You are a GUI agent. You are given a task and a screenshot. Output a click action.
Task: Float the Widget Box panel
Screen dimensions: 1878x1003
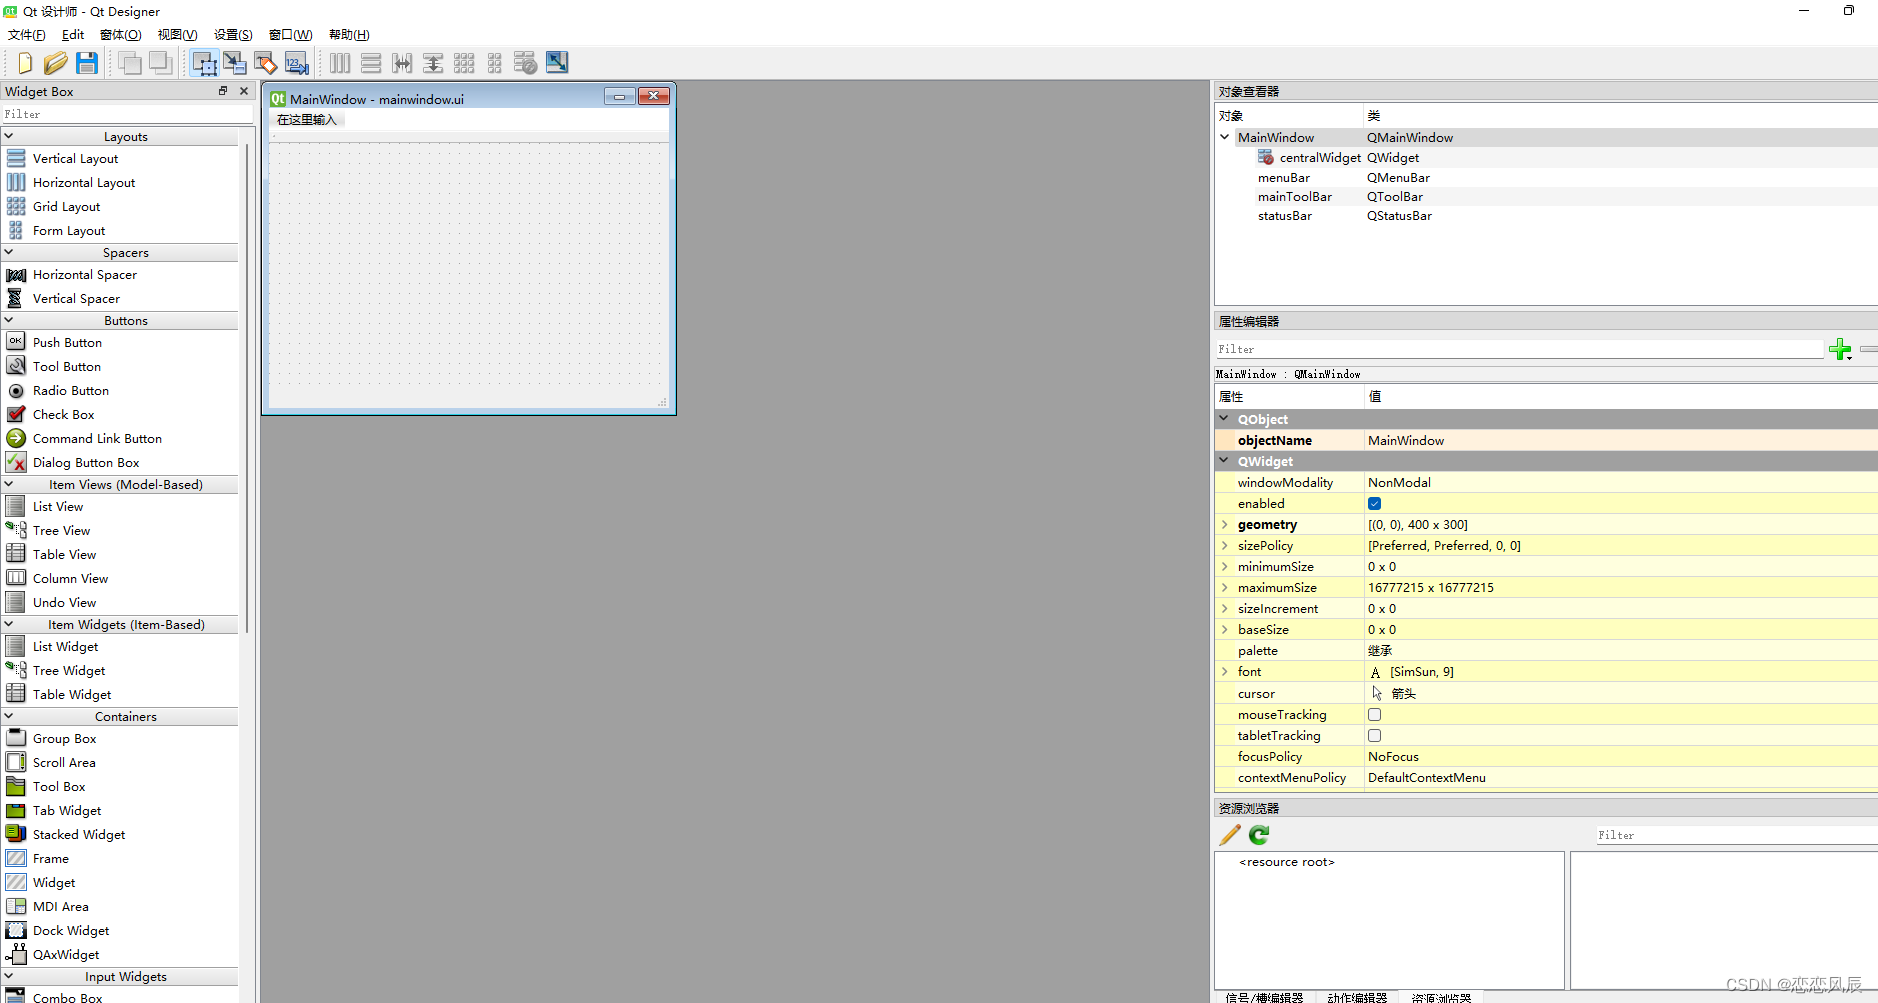point(223,91)
